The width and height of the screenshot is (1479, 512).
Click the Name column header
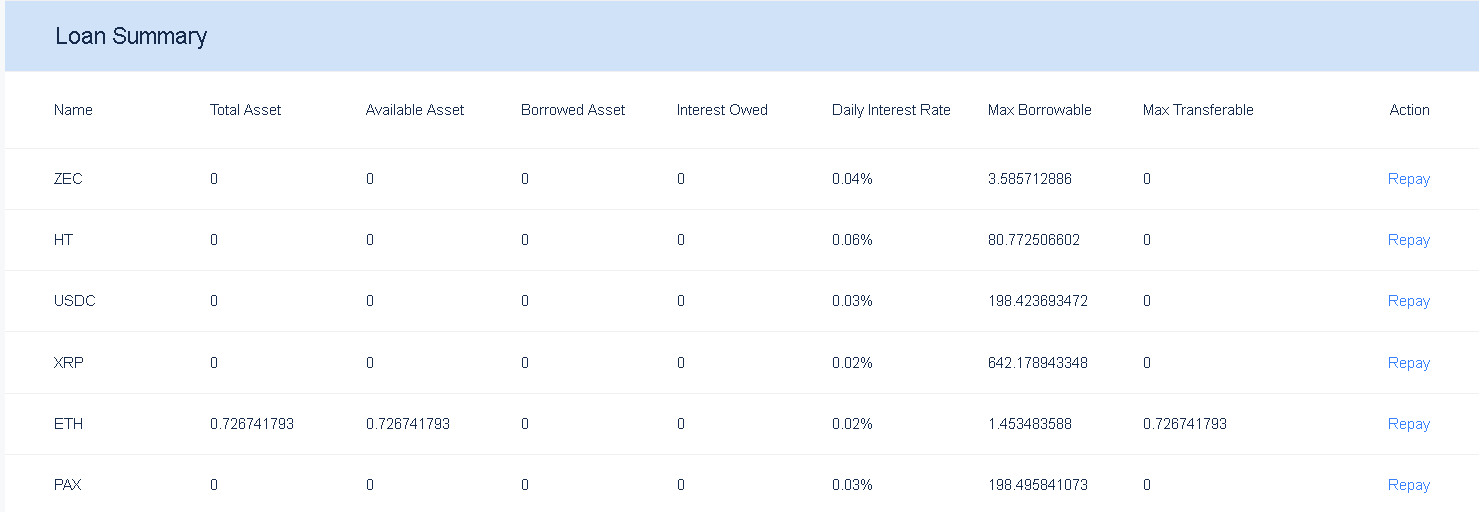(73, 110)
